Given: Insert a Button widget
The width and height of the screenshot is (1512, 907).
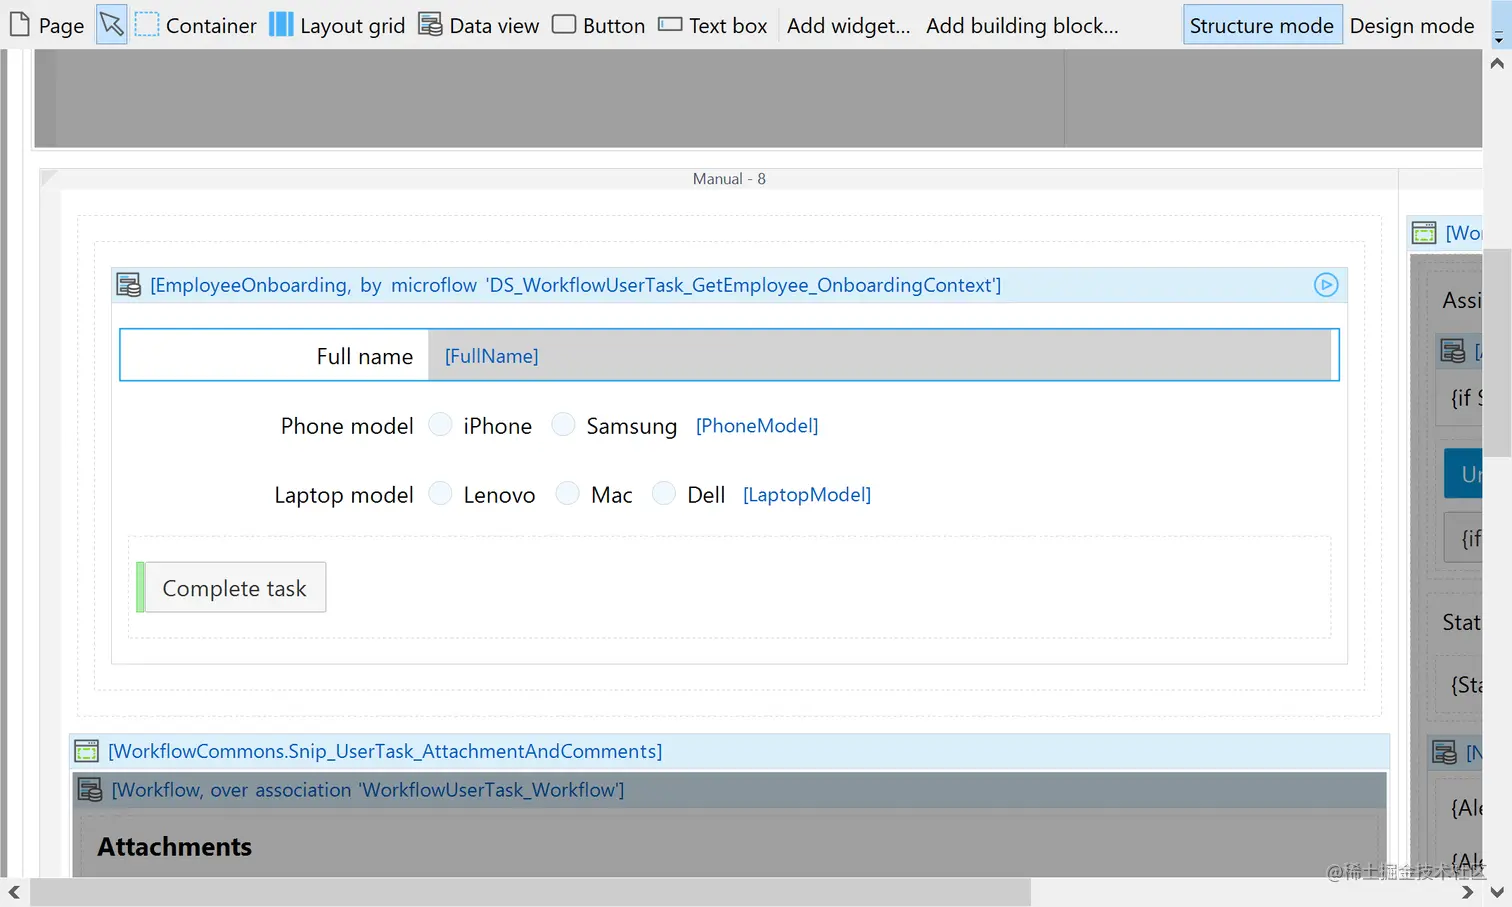Looking at the screenshot, I should tap(599, 25).
